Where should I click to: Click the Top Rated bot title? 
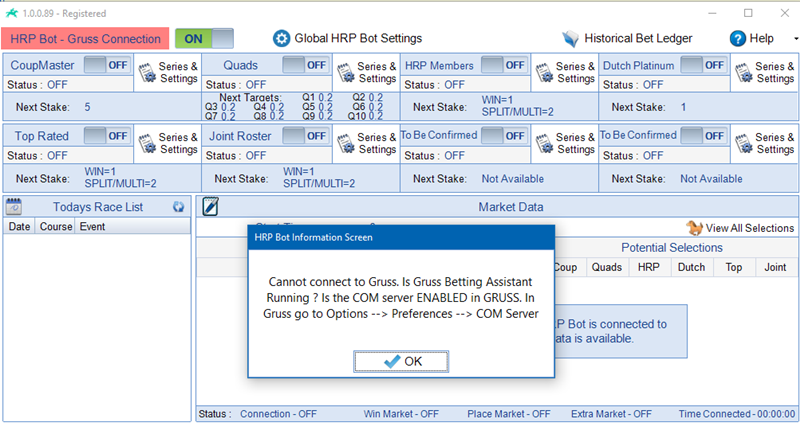pos(41,136)
